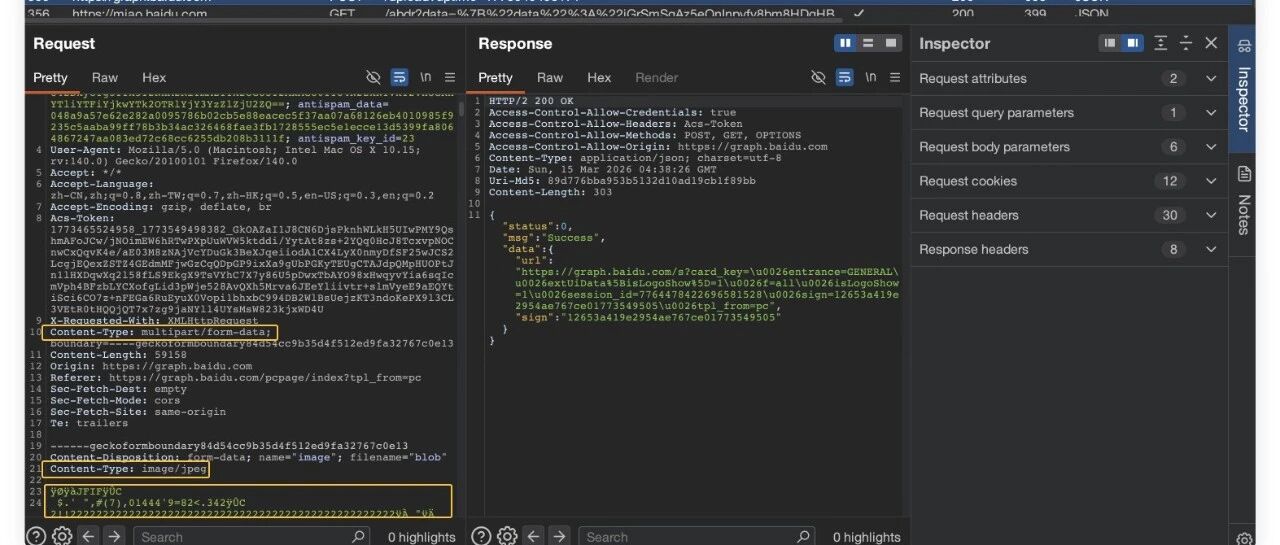This screenshot has height=545, width=1280.
Task: Select stacked top-bottom request/response layout
Action: (867, 43)
